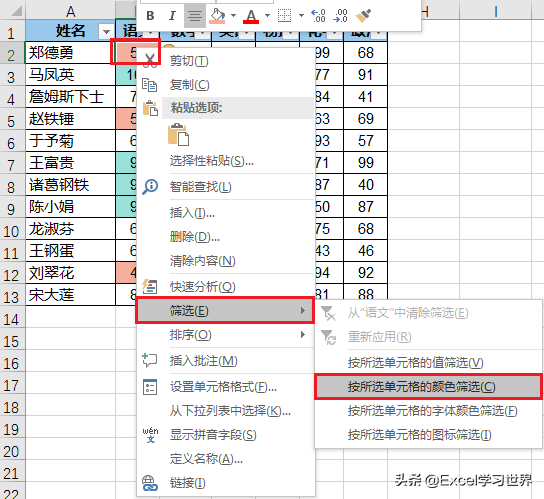Open 设置单元格格式(F)... dialog
The image size is (544, 499).
(x=223, y=387)
